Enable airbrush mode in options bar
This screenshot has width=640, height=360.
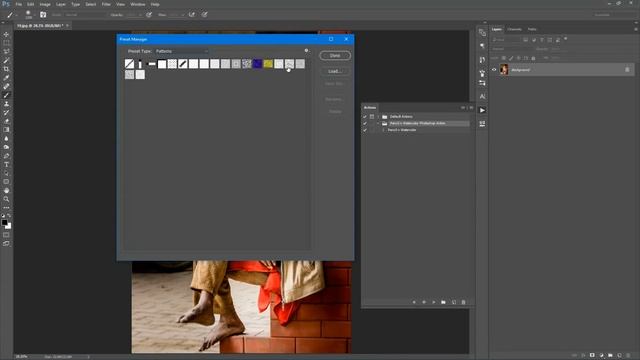[x=191, y=15]
